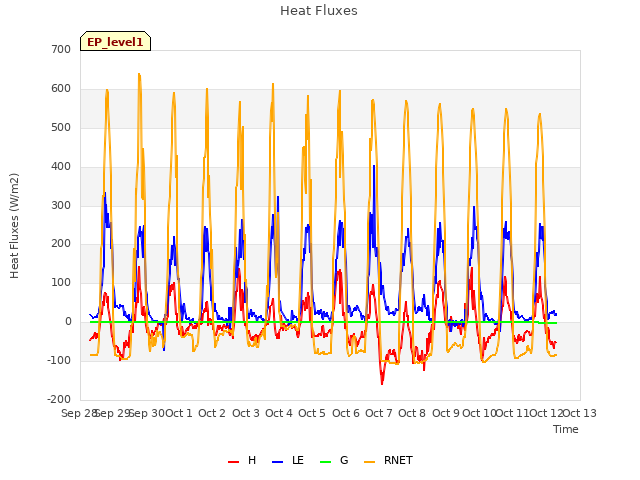Click the orange RNET legend swatch

pos(369,462)
